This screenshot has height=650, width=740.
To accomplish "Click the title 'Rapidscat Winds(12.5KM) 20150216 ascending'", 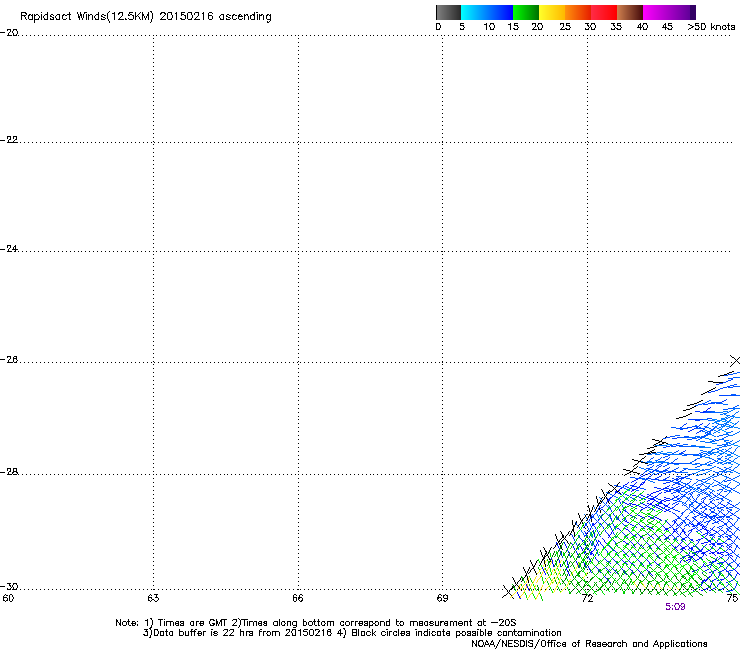I will click(x=146, y=17).
